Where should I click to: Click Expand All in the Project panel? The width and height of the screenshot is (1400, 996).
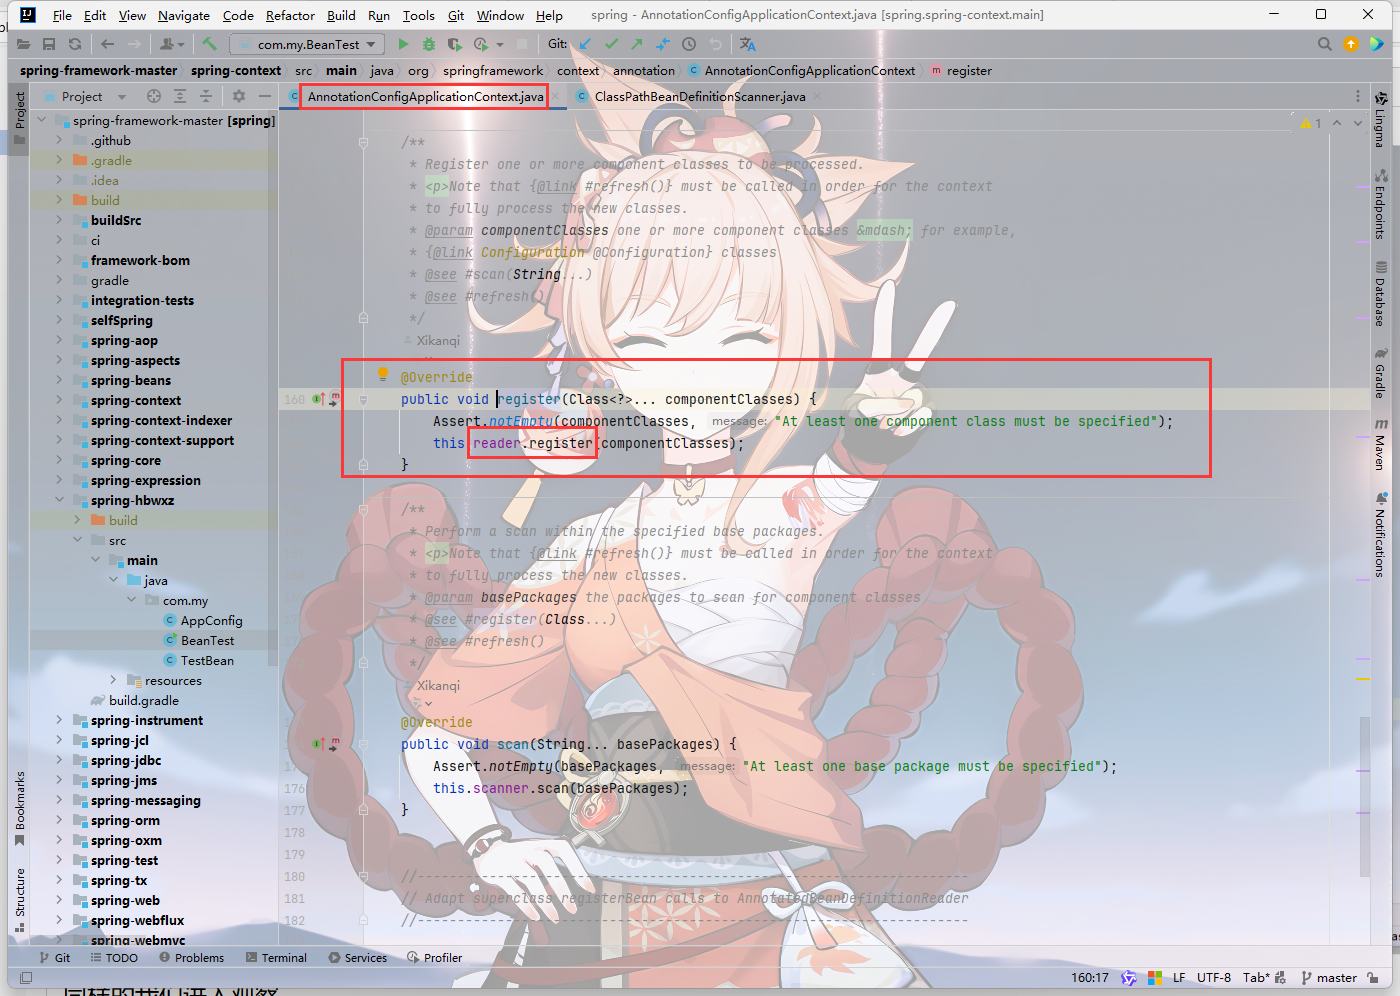click(180, 96)
